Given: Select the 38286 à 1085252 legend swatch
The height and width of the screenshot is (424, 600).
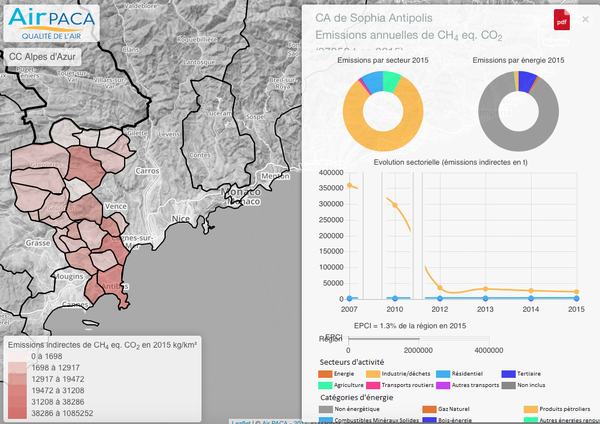Looking at the screenshot, I should pos(17,411).
